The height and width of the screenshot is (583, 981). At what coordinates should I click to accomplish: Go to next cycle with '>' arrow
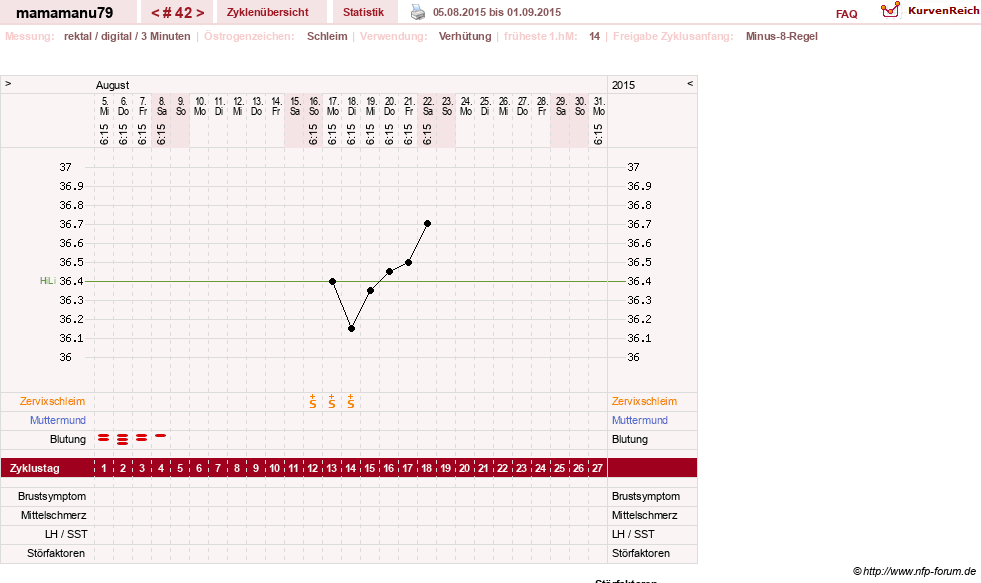pyautogui.click(x=200, y=13)
